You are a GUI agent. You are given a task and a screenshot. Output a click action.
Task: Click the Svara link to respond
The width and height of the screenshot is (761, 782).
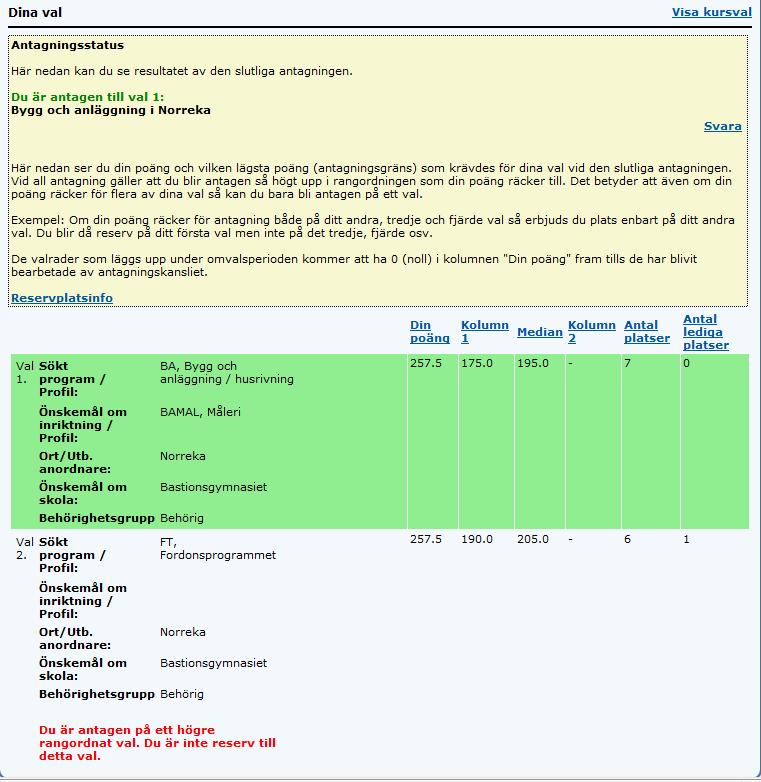(723, 126)
